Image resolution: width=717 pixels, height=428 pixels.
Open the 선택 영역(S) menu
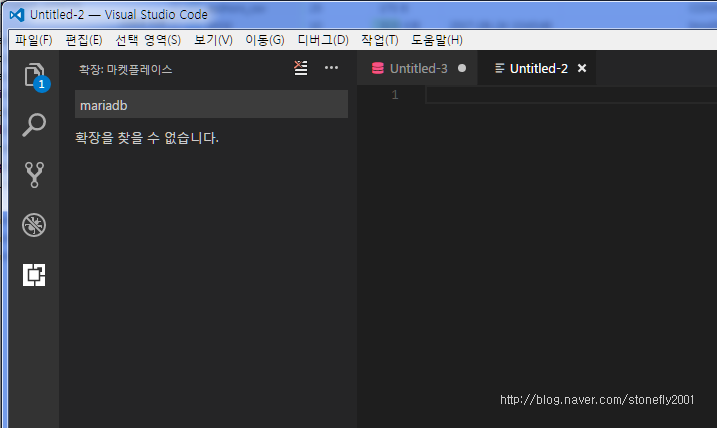click(148, 40)
